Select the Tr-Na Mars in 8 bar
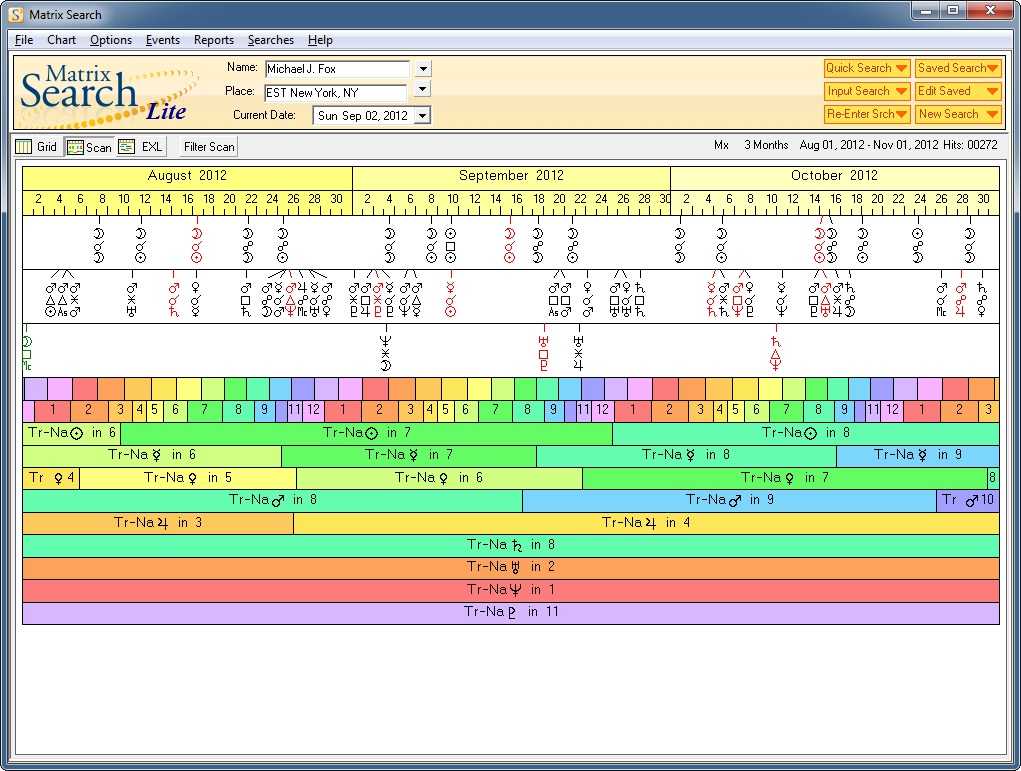1021x771 pixels. pyautogui.click(x=272, y=500)
